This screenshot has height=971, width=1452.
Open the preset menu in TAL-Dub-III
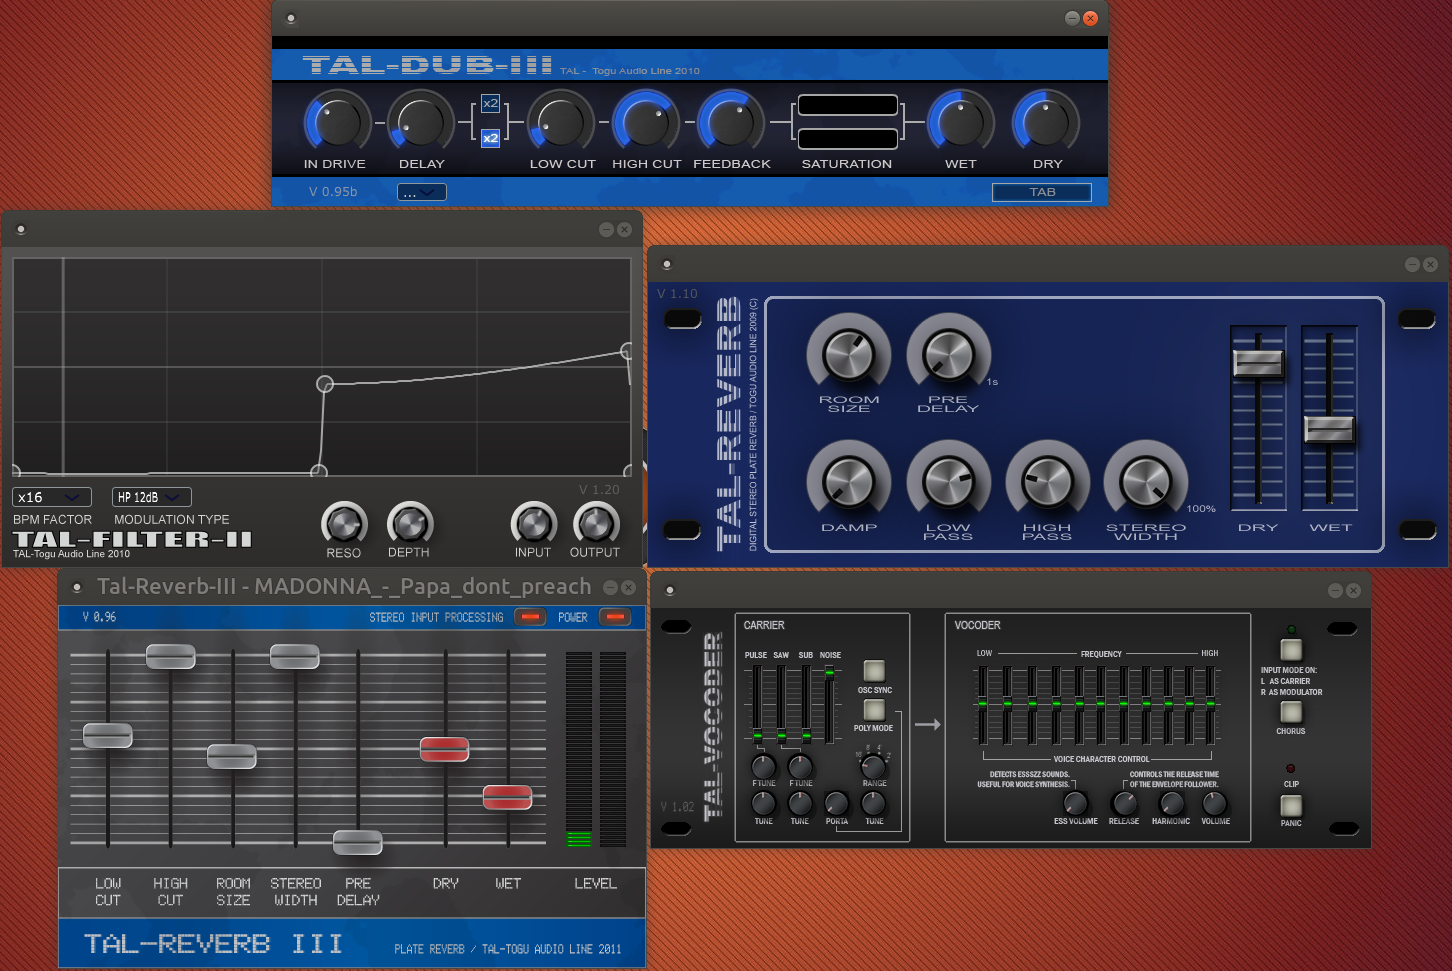point(421,191)
